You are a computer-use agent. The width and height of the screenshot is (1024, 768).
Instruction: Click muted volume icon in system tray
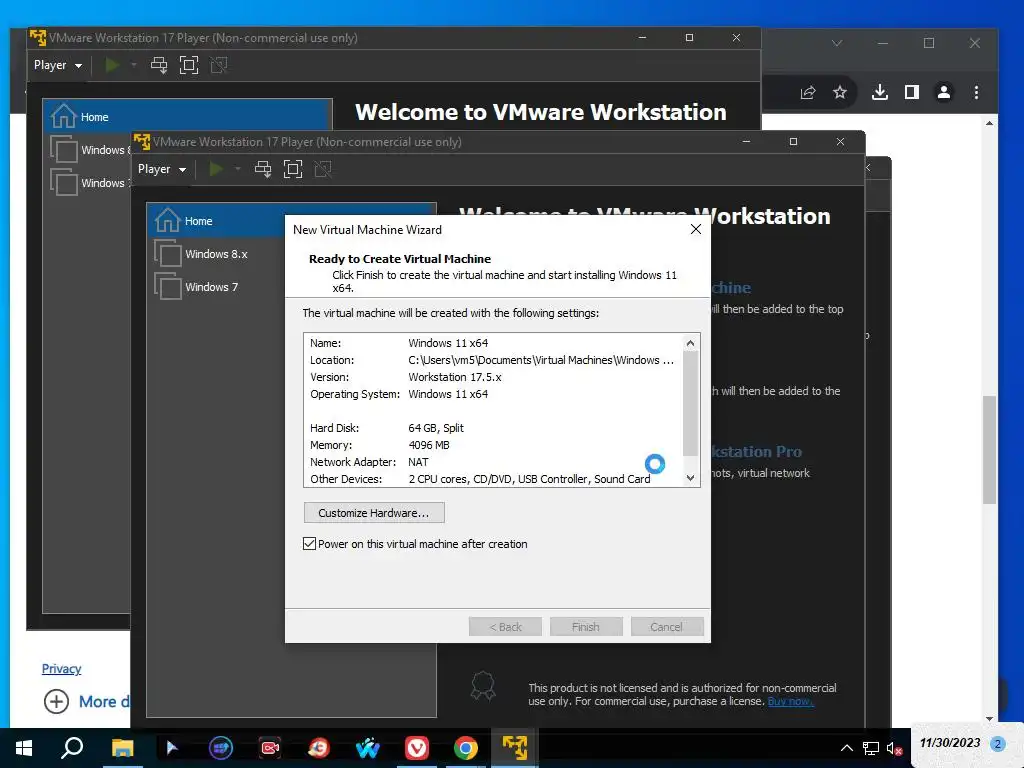(894, 748)
